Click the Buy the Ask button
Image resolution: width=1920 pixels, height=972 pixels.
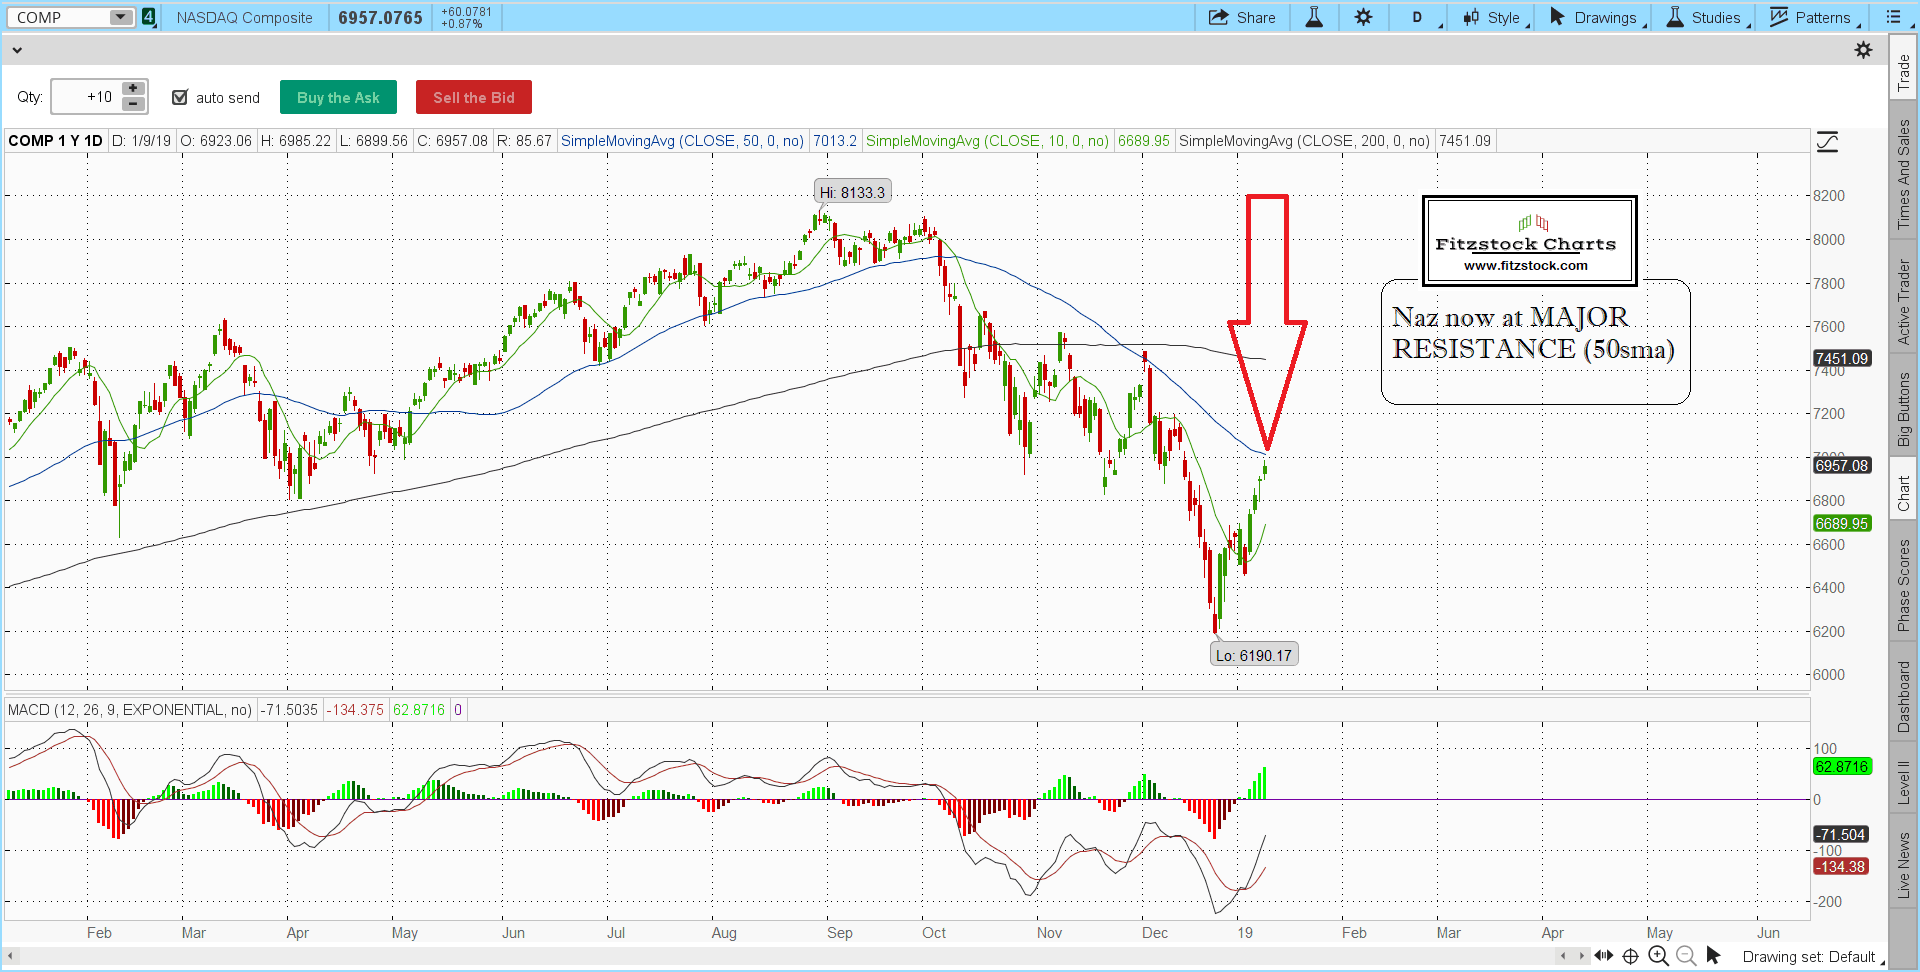click(338, 97)
